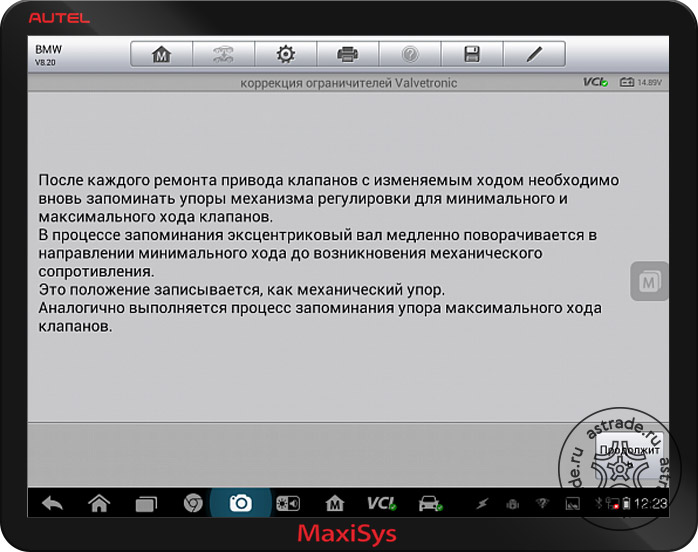Tap the title коррекция ограничителей Valvetronic
The image size is (698, 552).
click(x=349, y=83)
